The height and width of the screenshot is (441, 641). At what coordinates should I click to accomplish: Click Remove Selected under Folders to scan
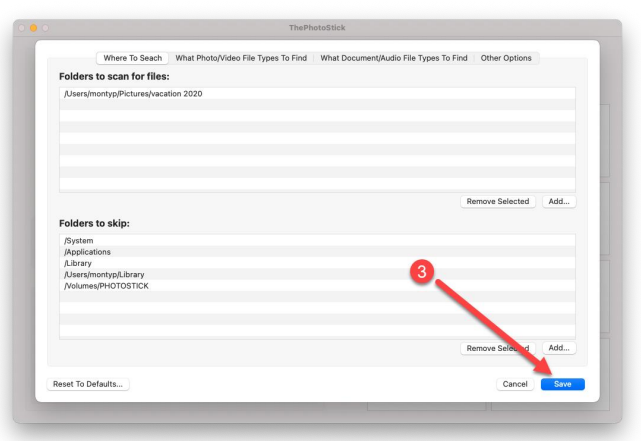click(498, 201)
